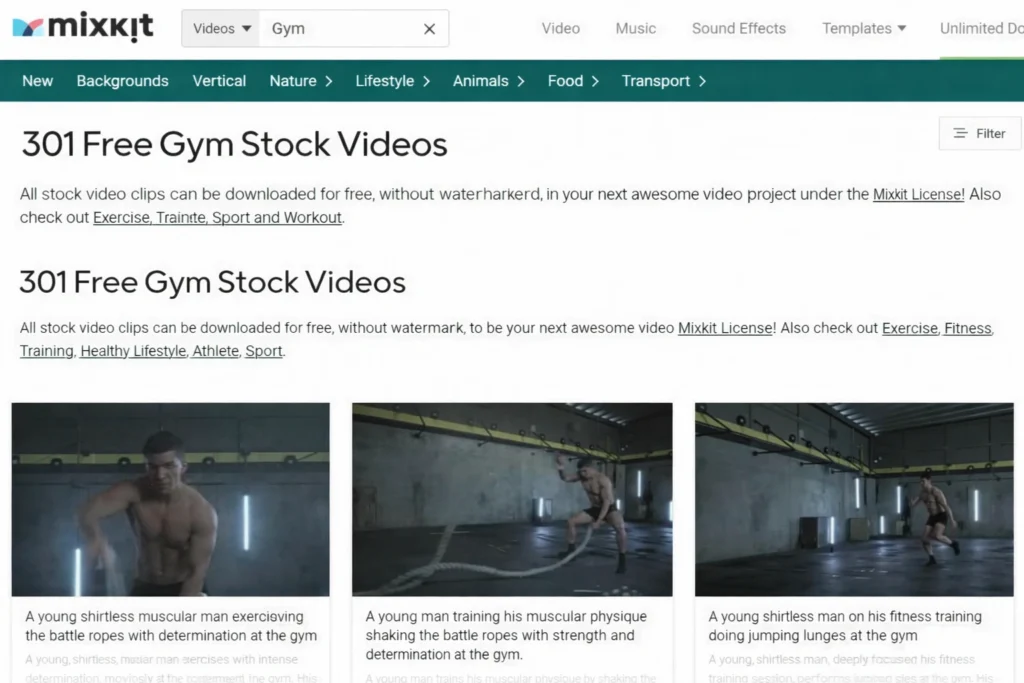Click the Gym search input field

point(338,29)
